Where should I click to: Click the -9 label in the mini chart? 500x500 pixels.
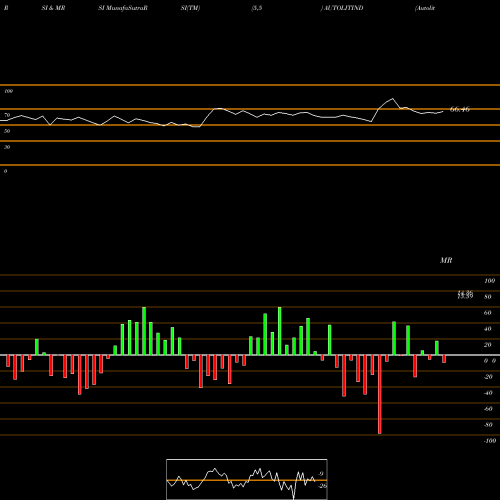click(x=321, y=474)
